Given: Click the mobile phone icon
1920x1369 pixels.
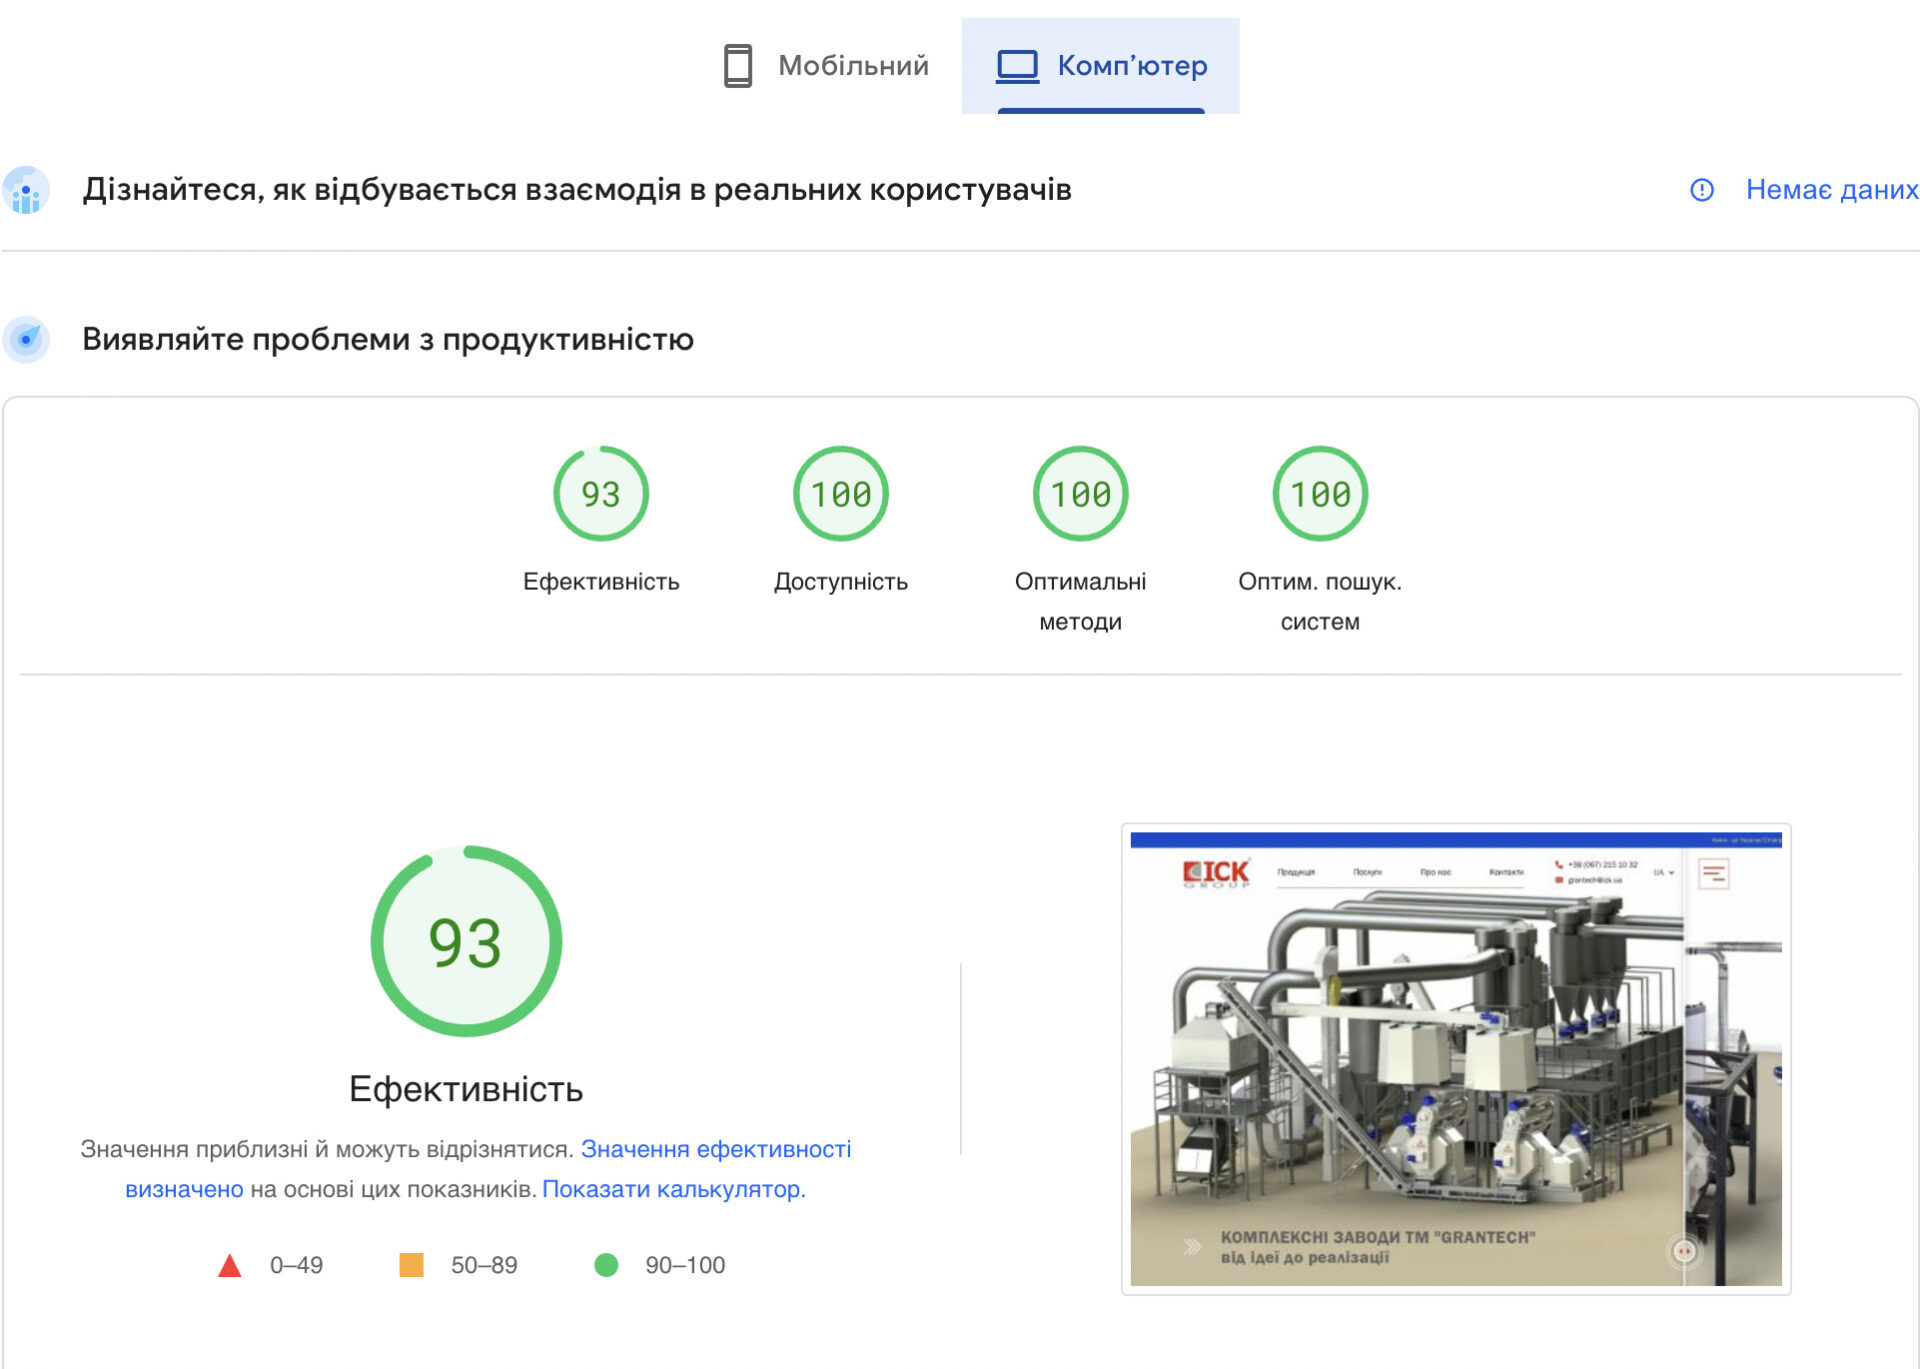Looking at the screenshot, I should tap(738, 66).
